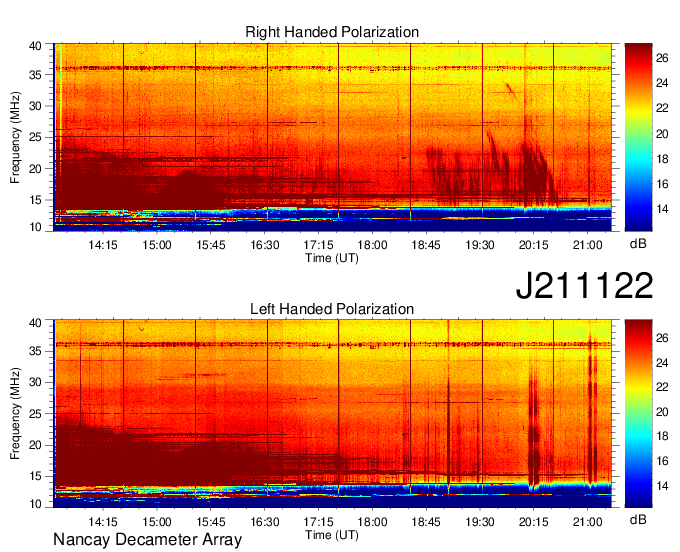Click the Left Handed plot's color bar
This screenshot has height=552, width=680.
coord(638,414)
